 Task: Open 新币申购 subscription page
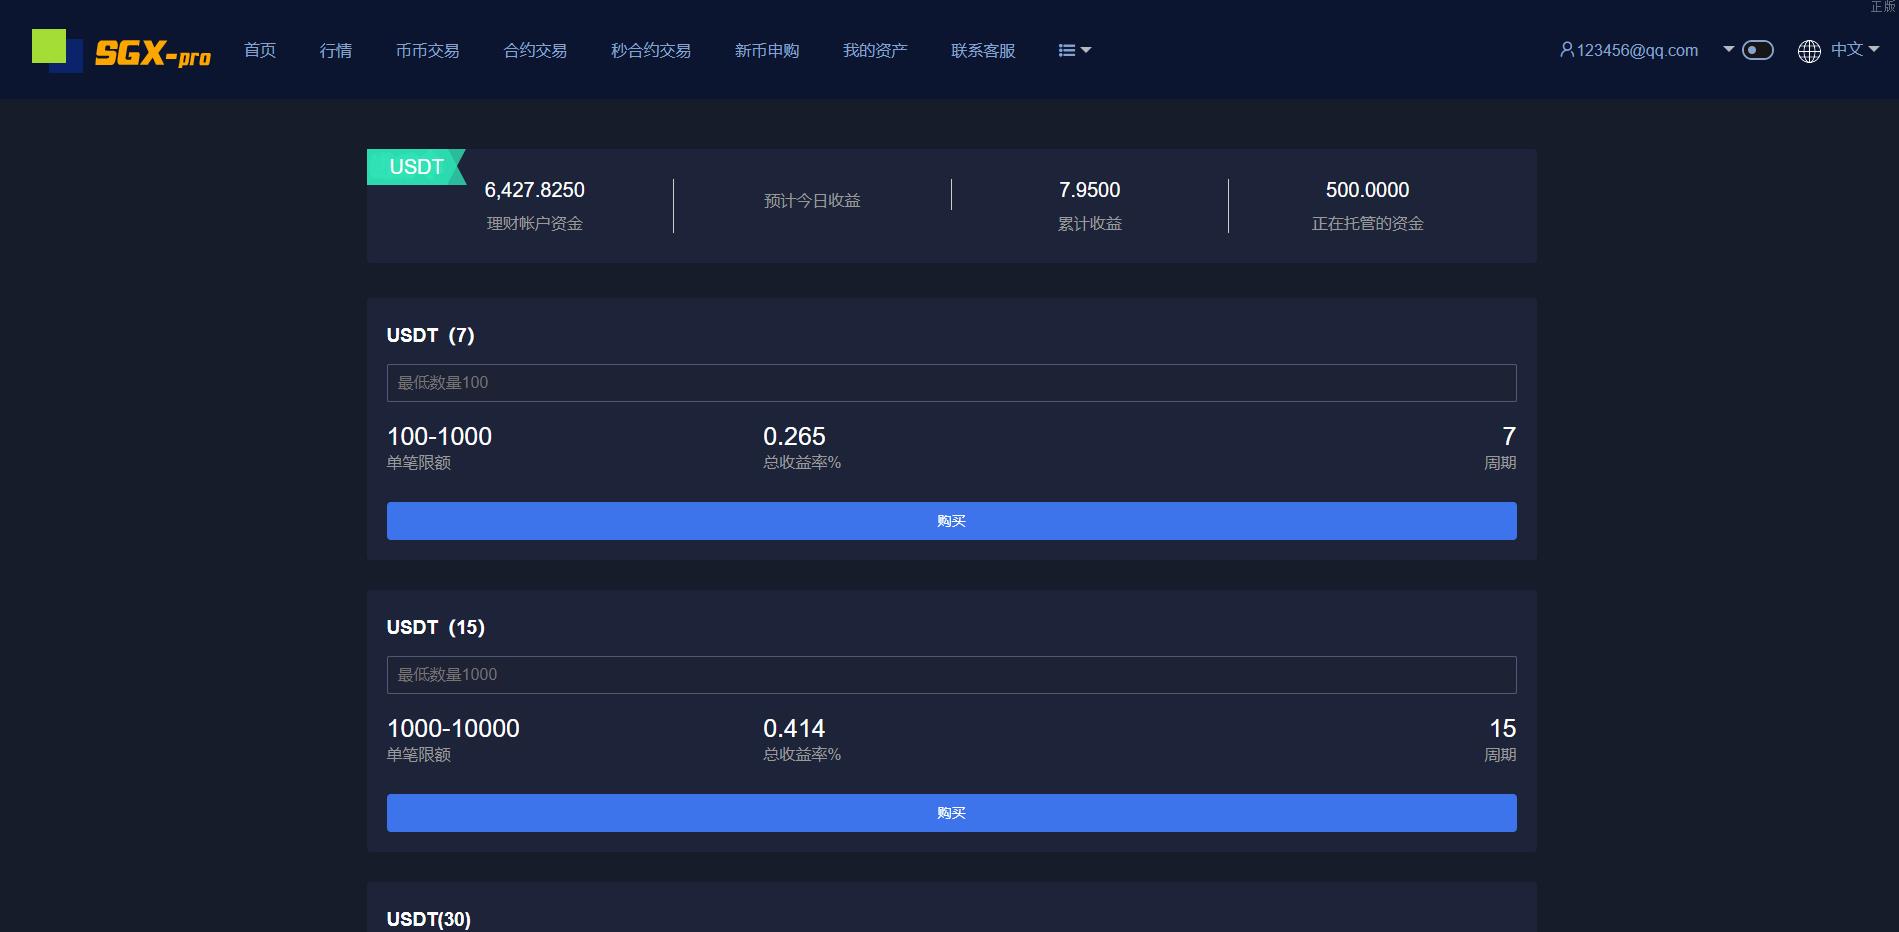click(x=767, y=50)
